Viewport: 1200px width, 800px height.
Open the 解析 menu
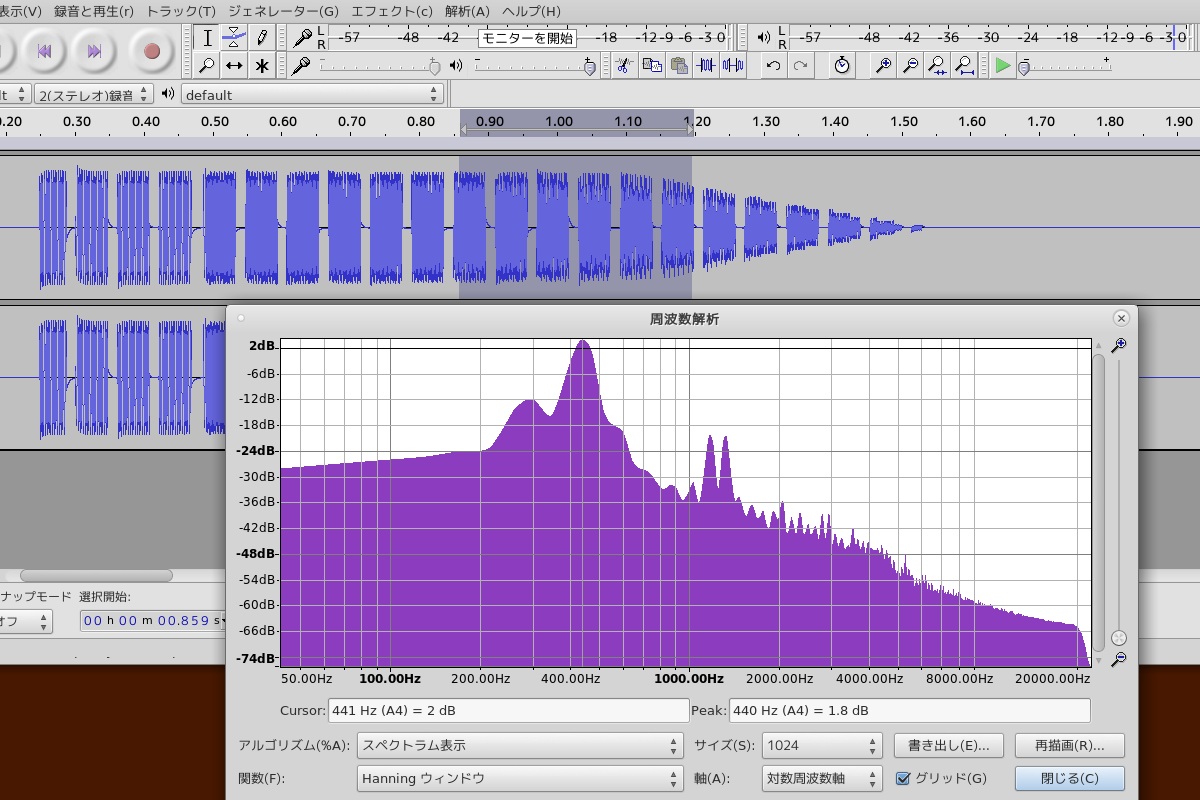click(x=467, y=11)
